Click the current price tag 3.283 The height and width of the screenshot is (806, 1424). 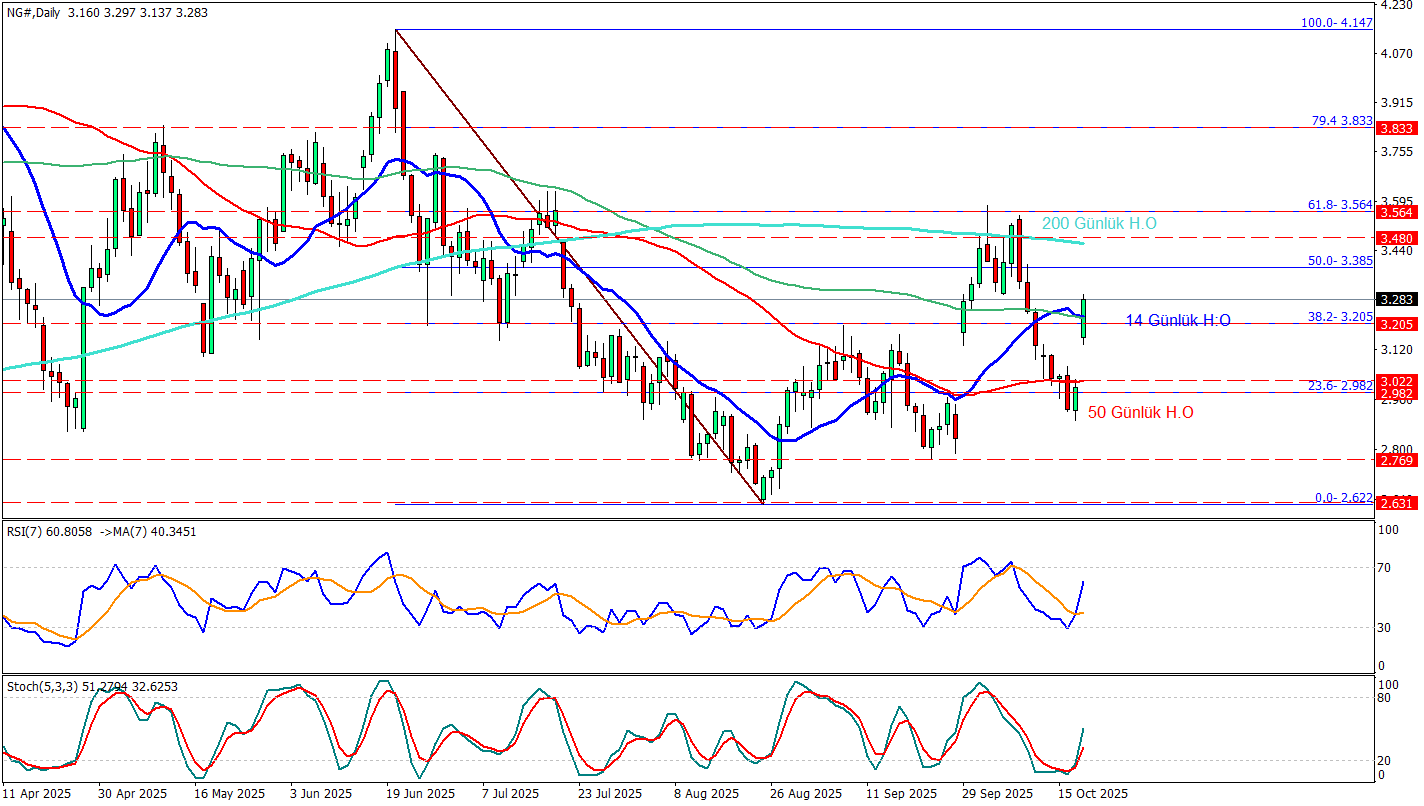(x=1395, y=299)
